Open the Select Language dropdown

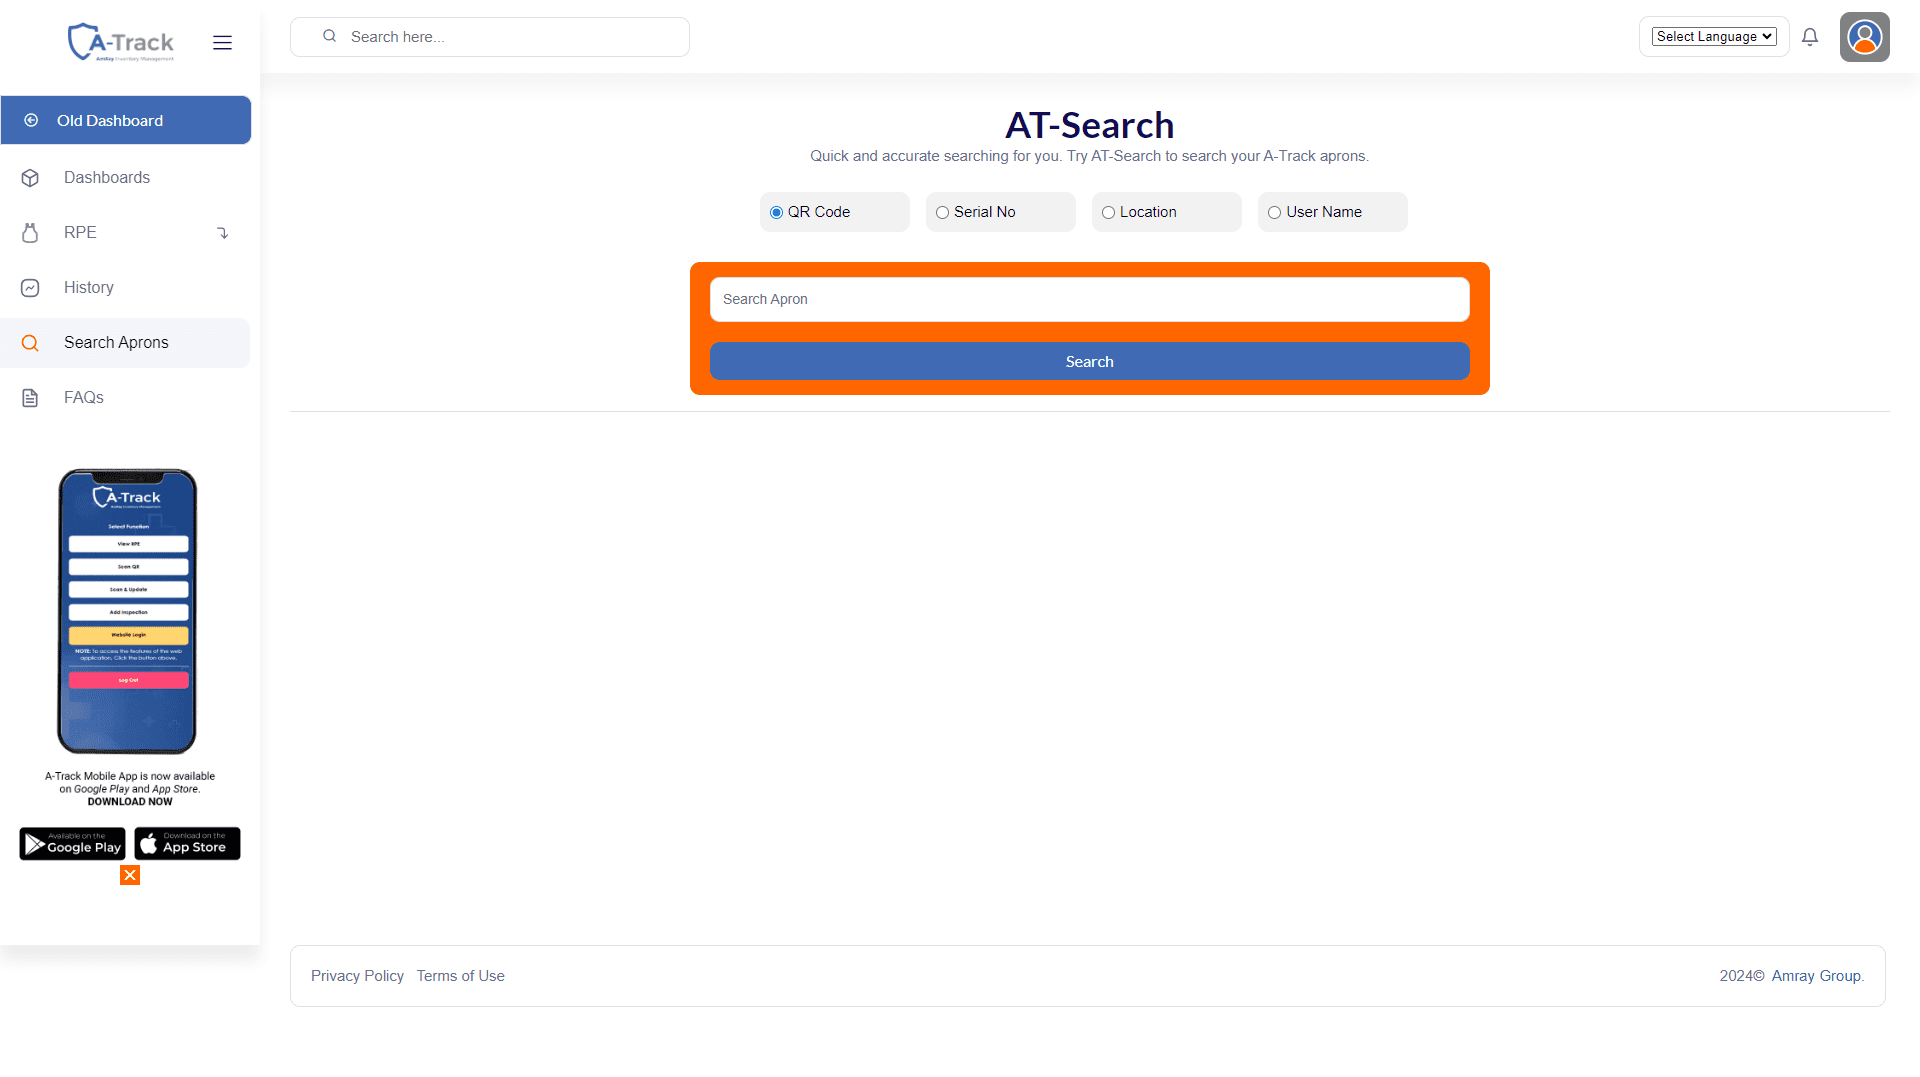[1714, 36]
